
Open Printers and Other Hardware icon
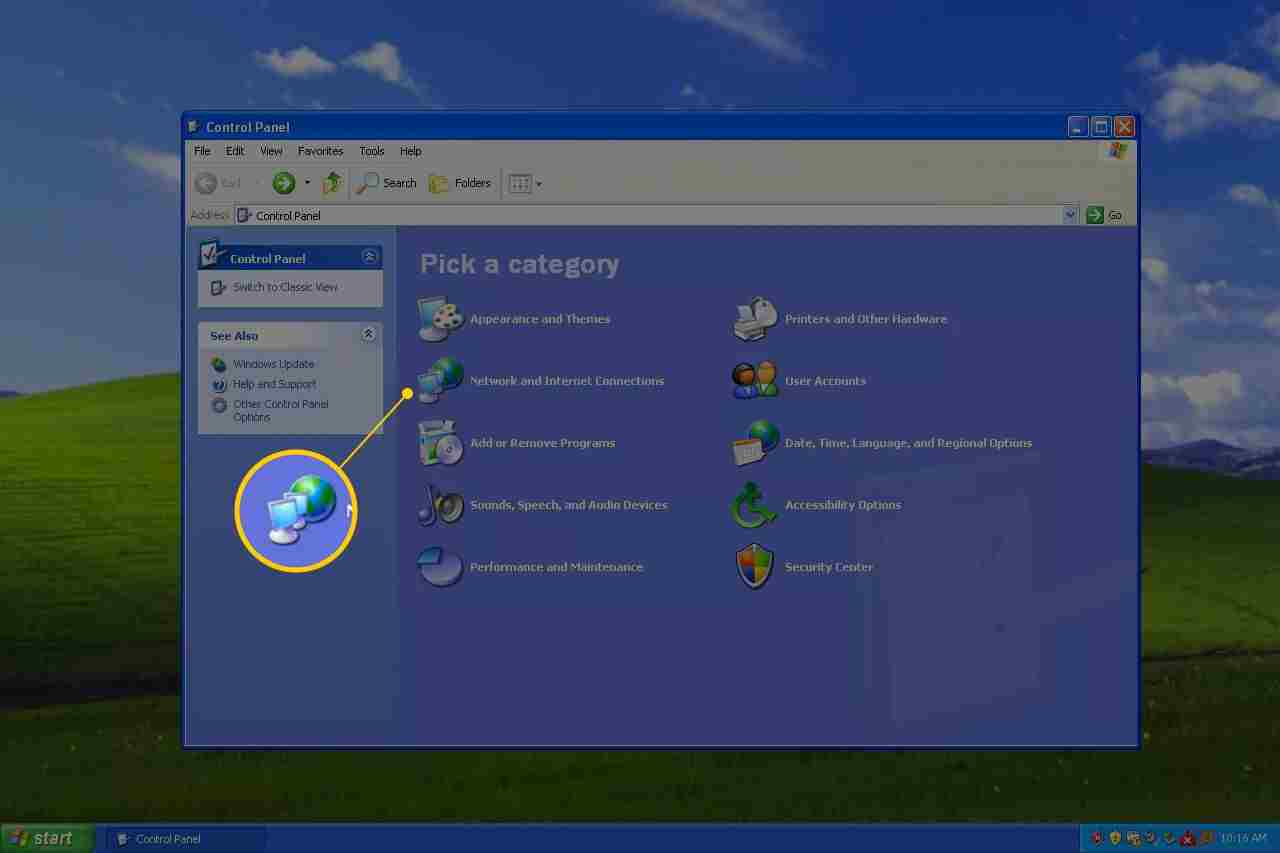[756, 319]
